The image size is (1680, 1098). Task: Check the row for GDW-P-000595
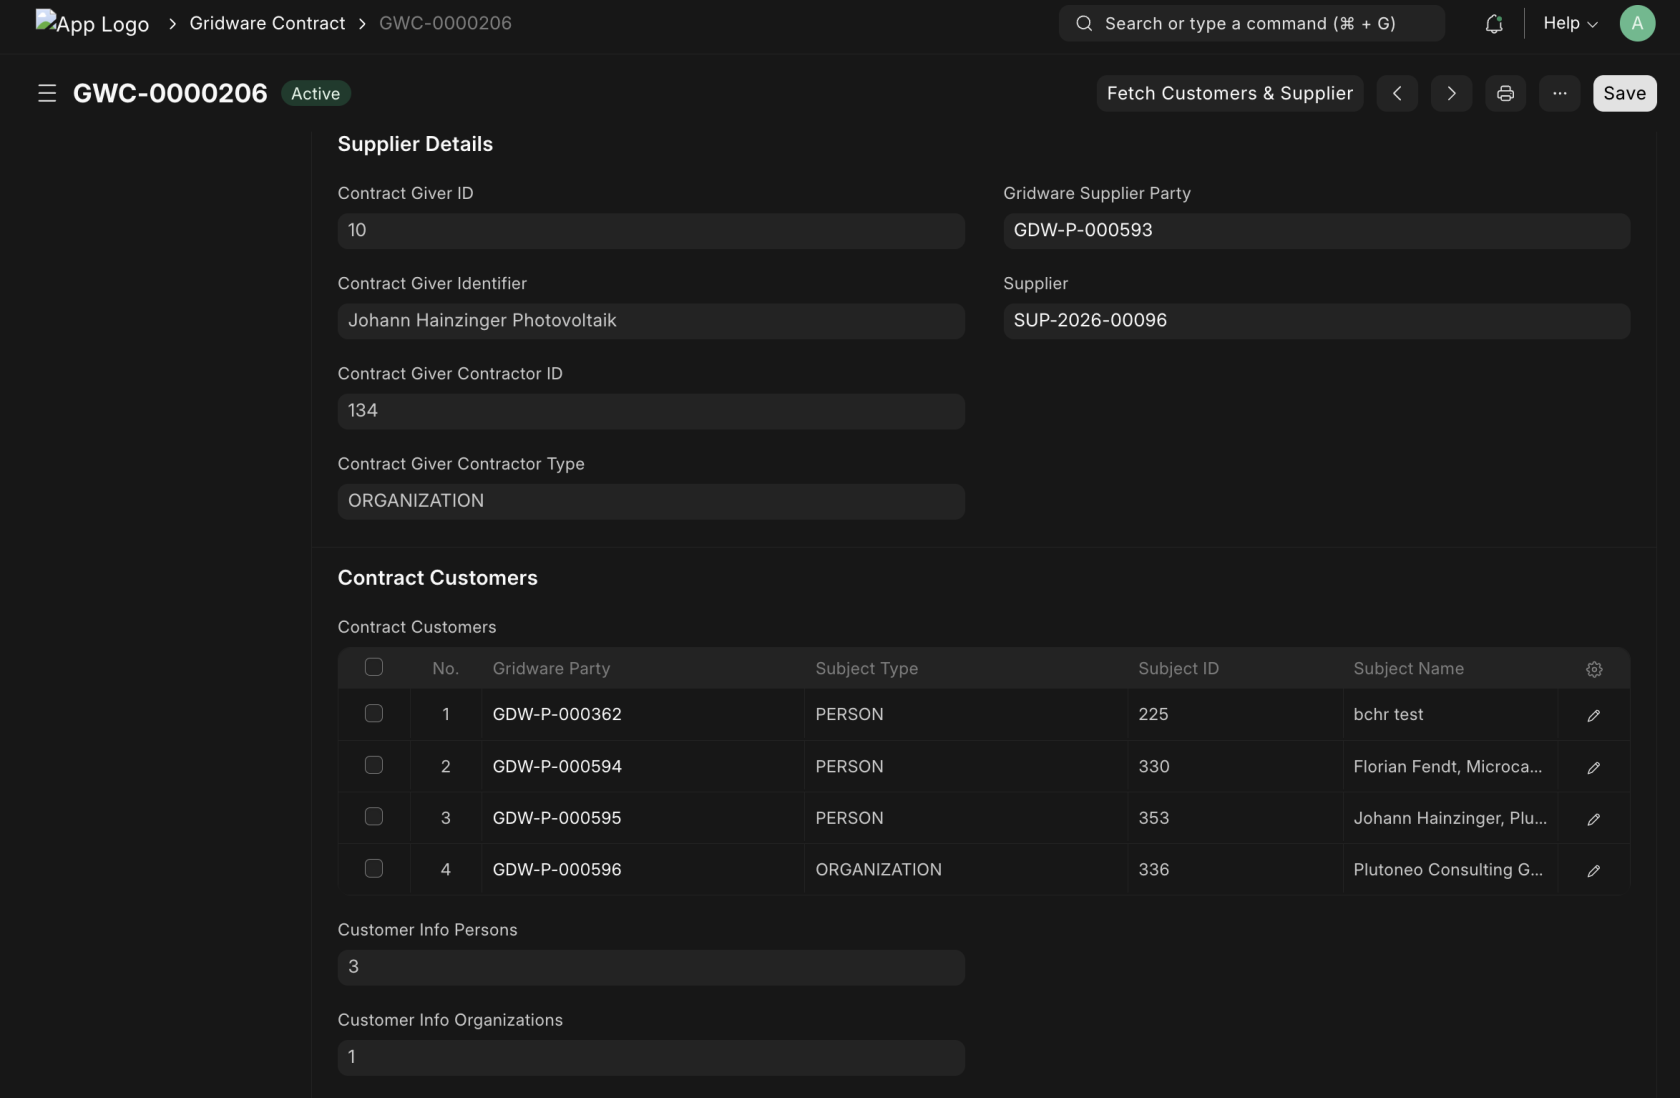[x=374, y=816]
